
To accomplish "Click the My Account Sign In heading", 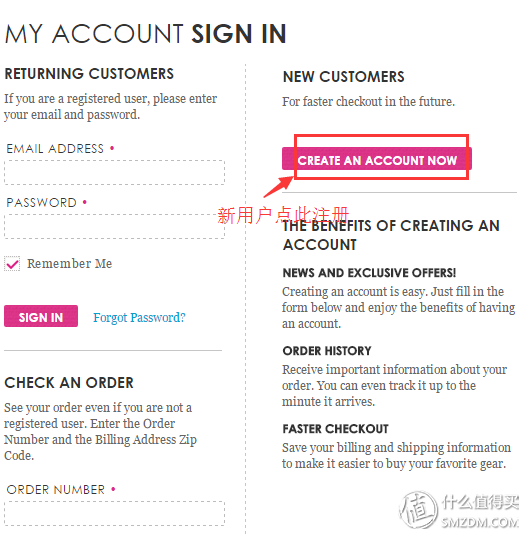I will coord(146,34).
